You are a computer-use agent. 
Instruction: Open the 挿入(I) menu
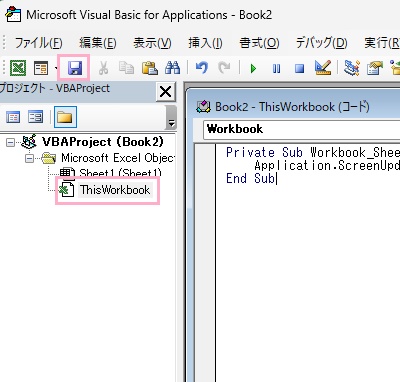(x=205, y=43)
